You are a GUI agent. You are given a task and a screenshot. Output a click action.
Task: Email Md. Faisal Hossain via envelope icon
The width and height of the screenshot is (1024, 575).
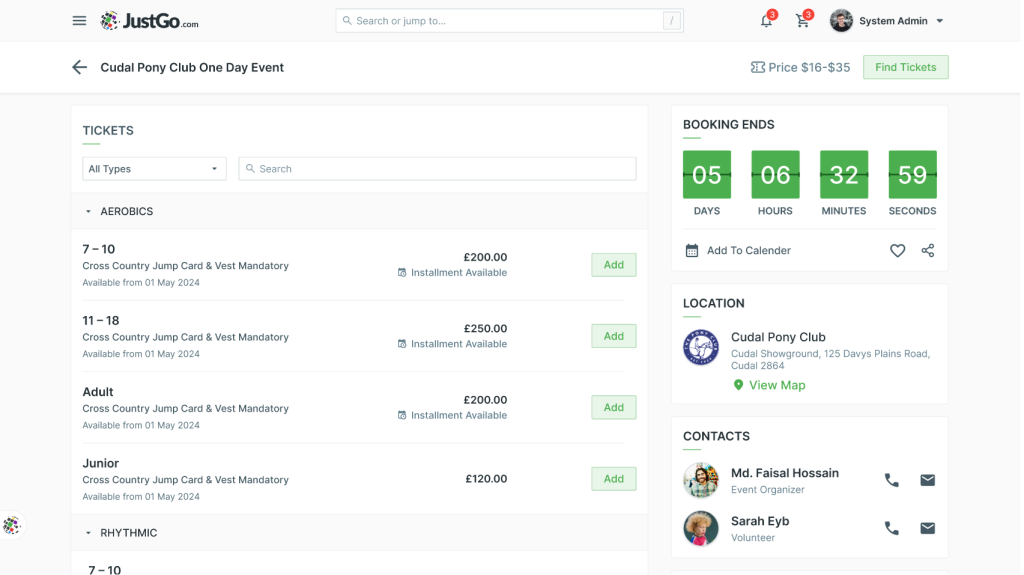[x=927, y=480]
